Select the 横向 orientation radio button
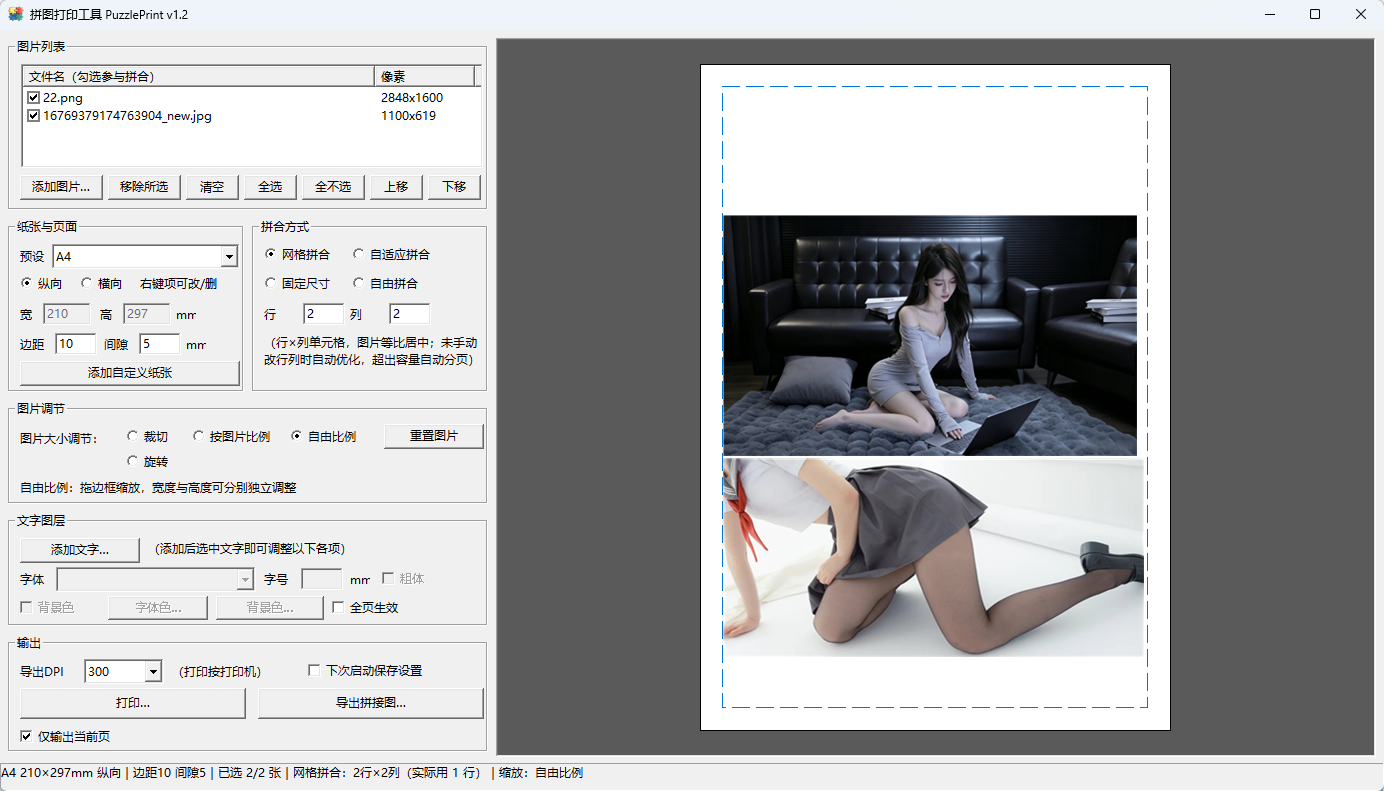Viewport: 1384px width, 791px height. [x=86, y=283]
